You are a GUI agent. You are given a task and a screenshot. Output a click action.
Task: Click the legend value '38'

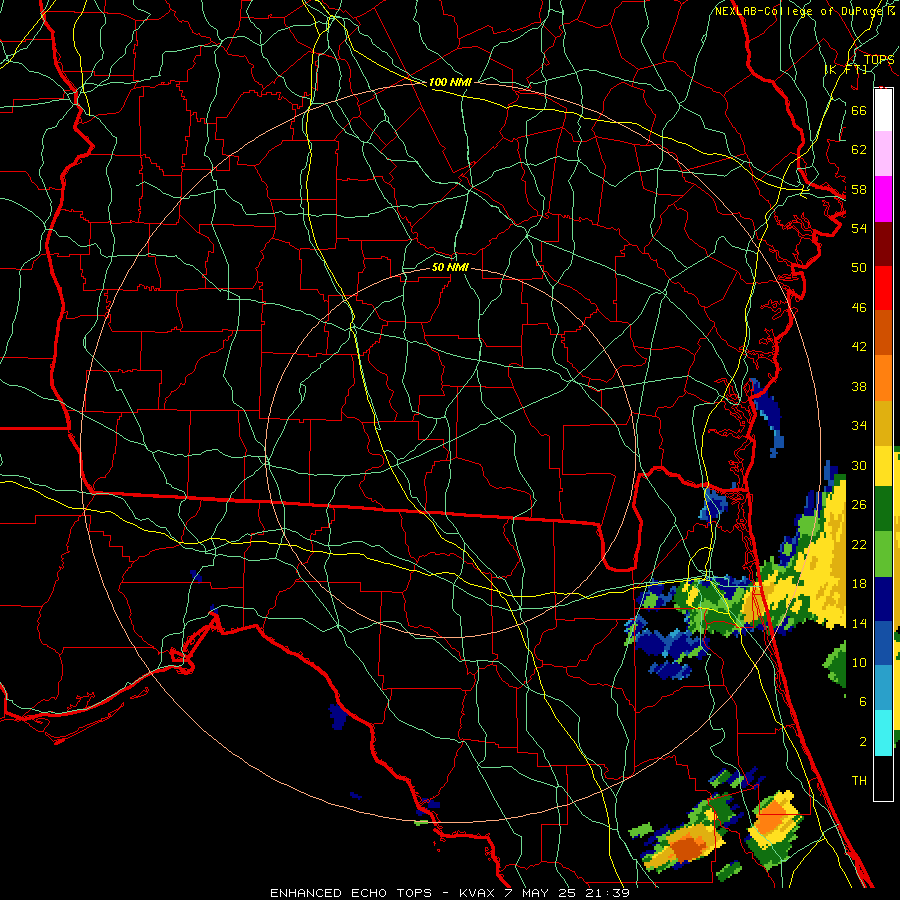point(859,386)
